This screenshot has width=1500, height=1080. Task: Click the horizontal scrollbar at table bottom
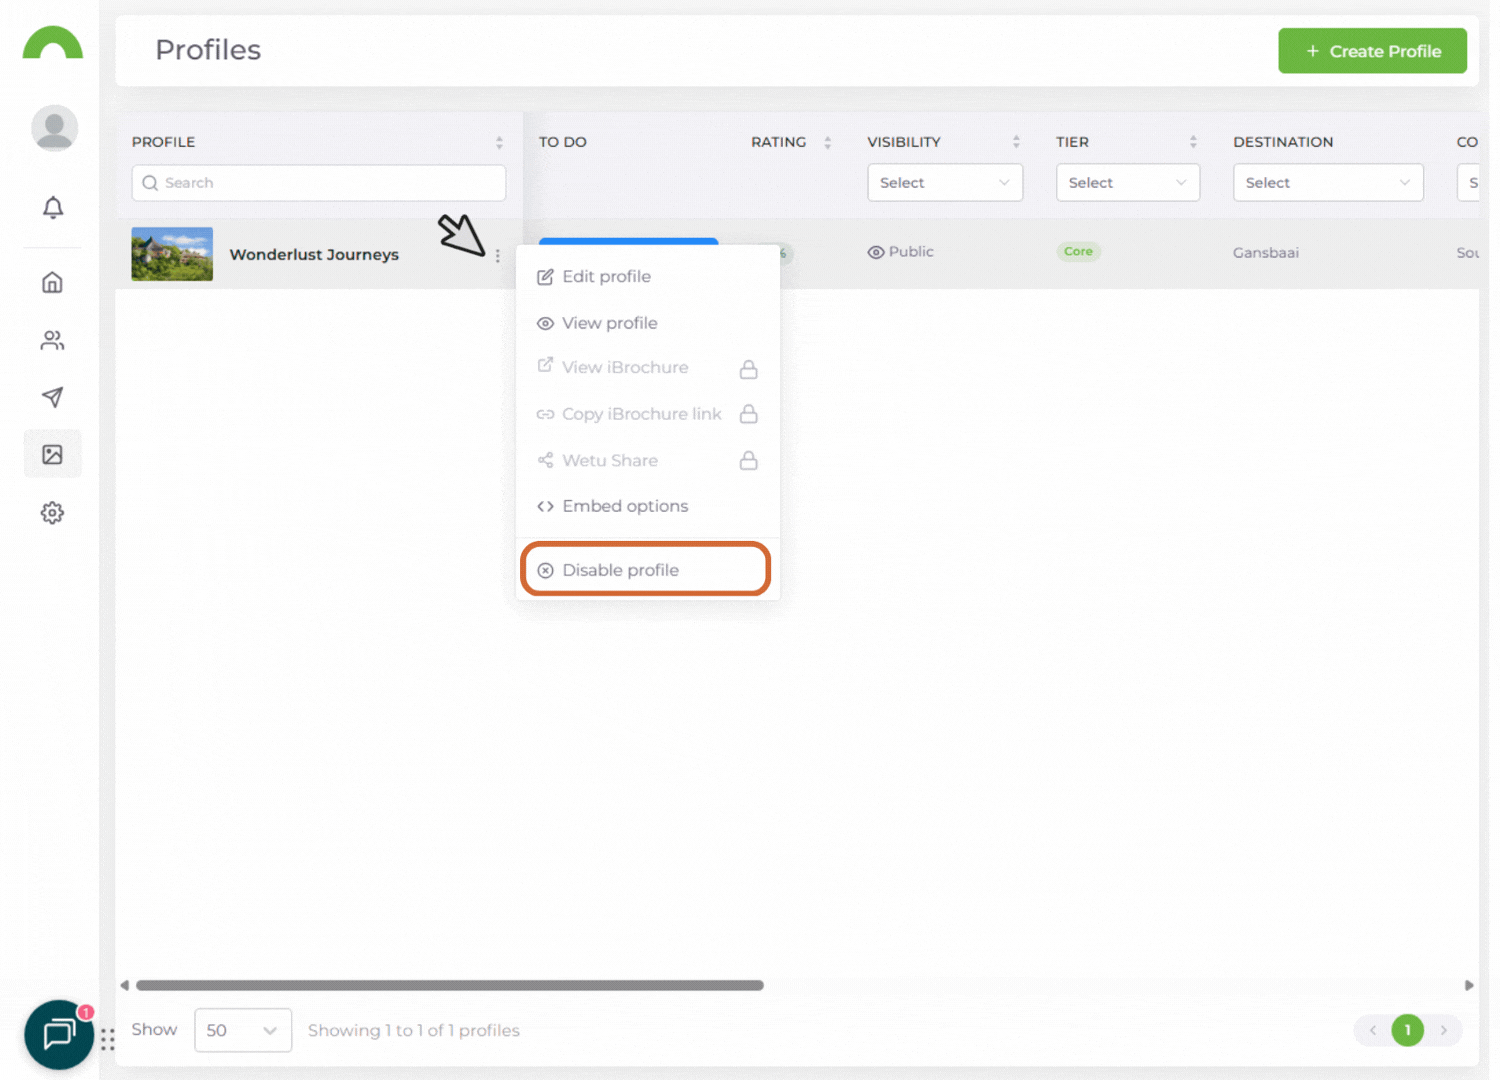[450, 985]
